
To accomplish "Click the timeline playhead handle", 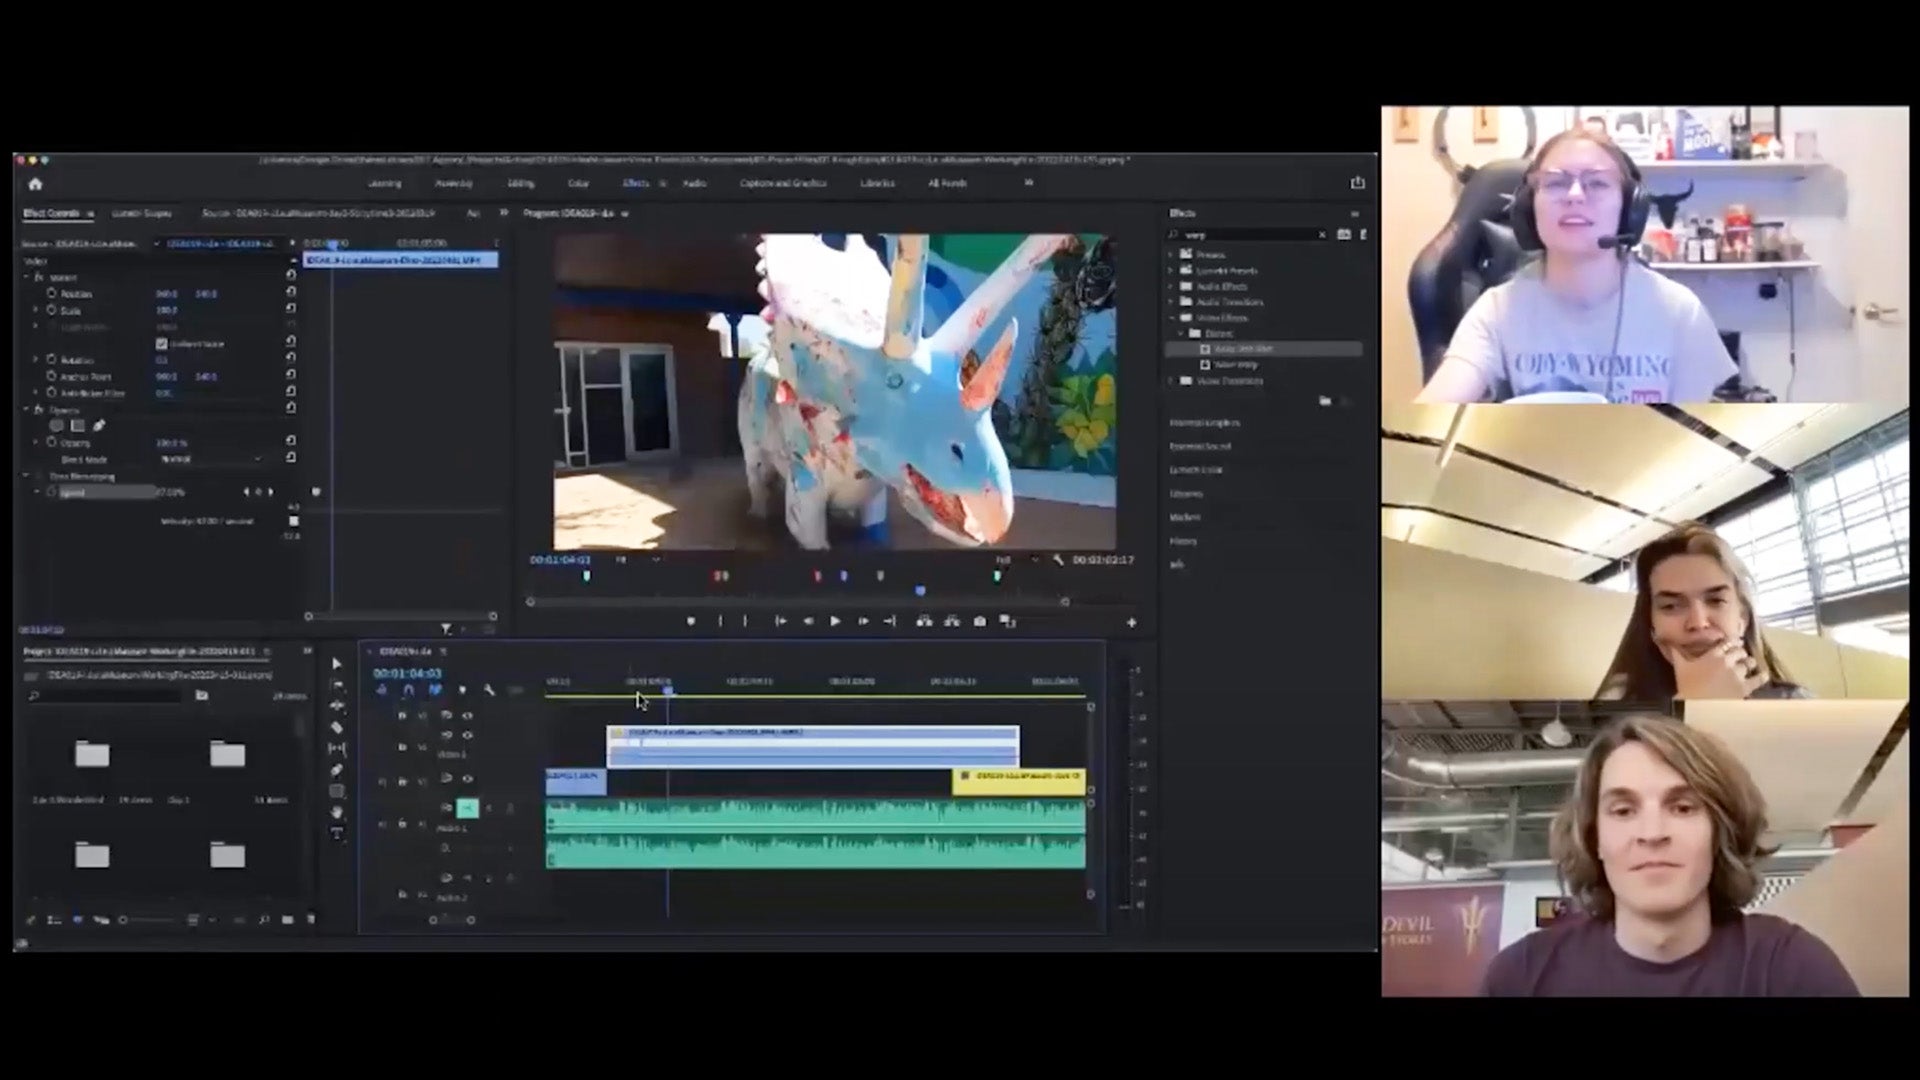I will point(668,690).
